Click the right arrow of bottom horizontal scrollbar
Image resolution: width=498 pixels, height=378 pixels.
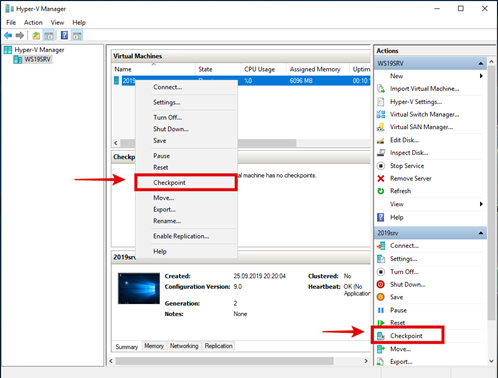click(366, 361)
